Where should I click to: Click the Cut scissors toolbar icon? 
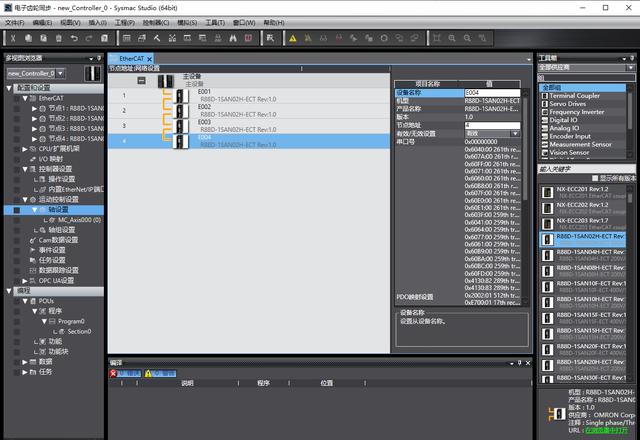click(13, 38)
